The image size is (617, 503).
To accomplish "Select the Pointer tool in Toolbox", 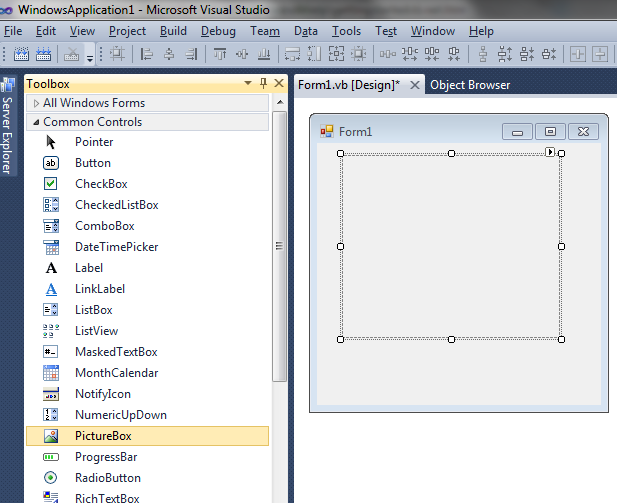I will click(93, 142).
